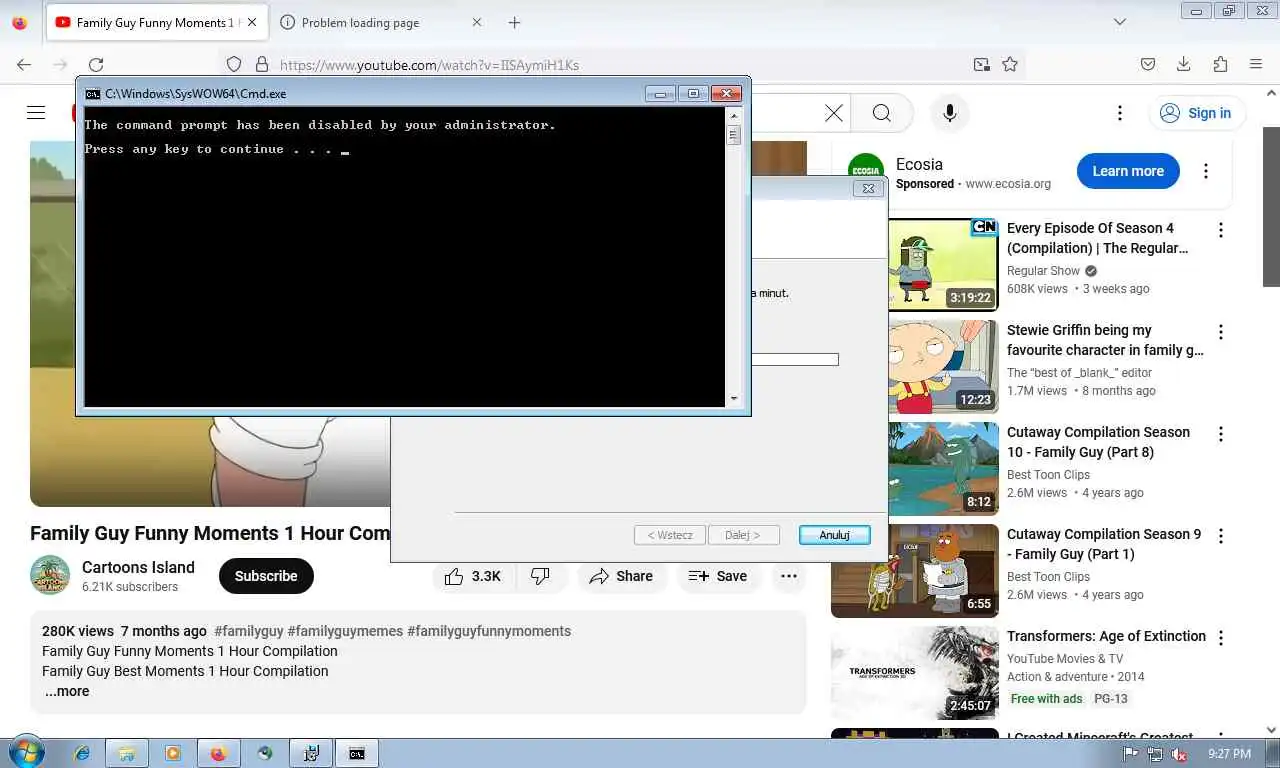Open the YouTube guide hamburger menu
This screenshot has height=768, width=1280.
pos(36,112)
